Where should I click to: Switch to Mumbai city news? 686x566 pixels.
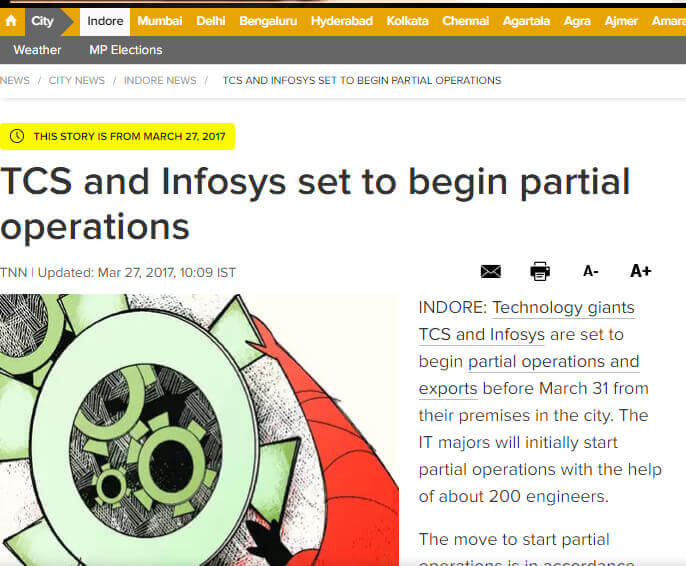pos(160,21)
